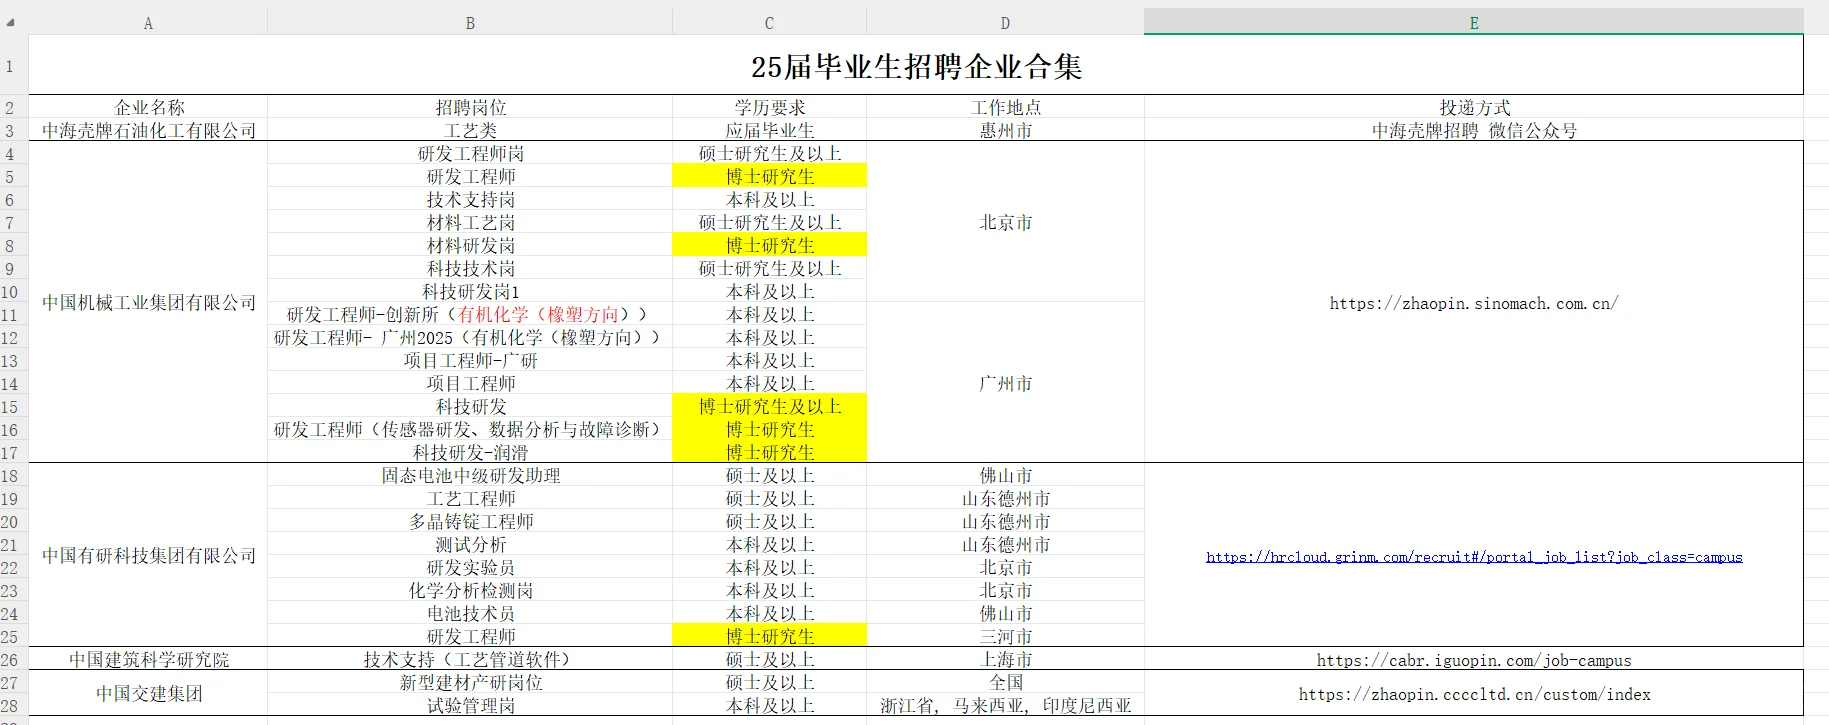Image resolution: width=1829 pixels, height=725 pixels.
Task: Select the 技术支持(工艺管道软件) cell
Action: 470,659
